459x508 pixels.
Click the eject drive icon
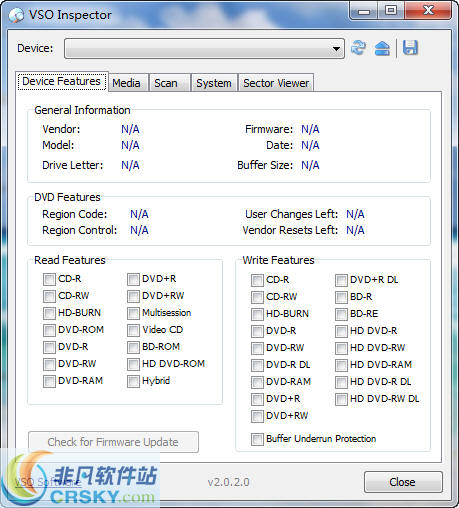coord(382,48)
